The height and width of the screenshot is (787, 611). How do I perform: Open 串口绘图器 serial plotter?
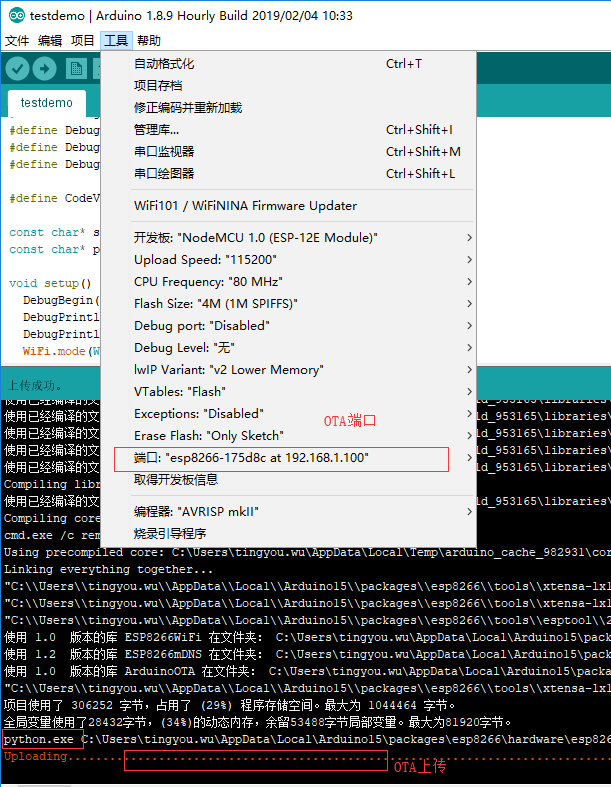pyautogui.click(x=288, y=174)
